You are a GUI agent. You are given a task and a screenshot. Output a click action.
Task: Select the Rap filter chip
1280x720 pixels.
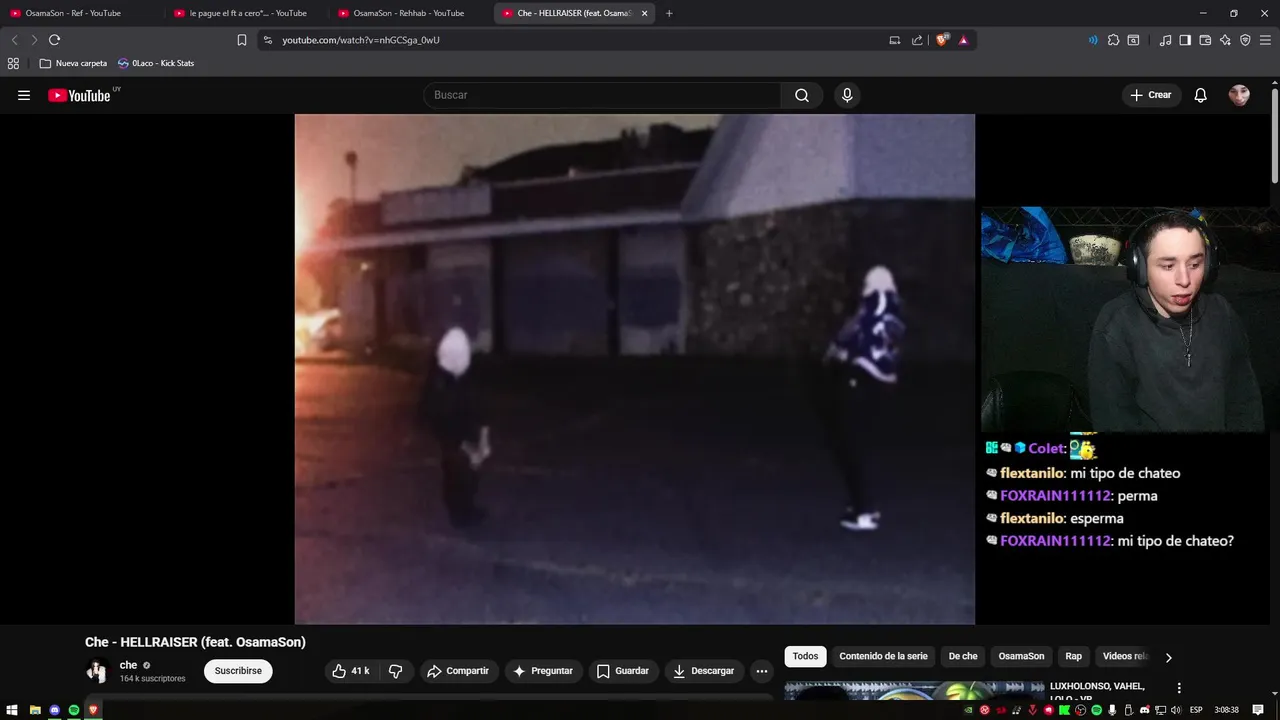coord(1073,657)
